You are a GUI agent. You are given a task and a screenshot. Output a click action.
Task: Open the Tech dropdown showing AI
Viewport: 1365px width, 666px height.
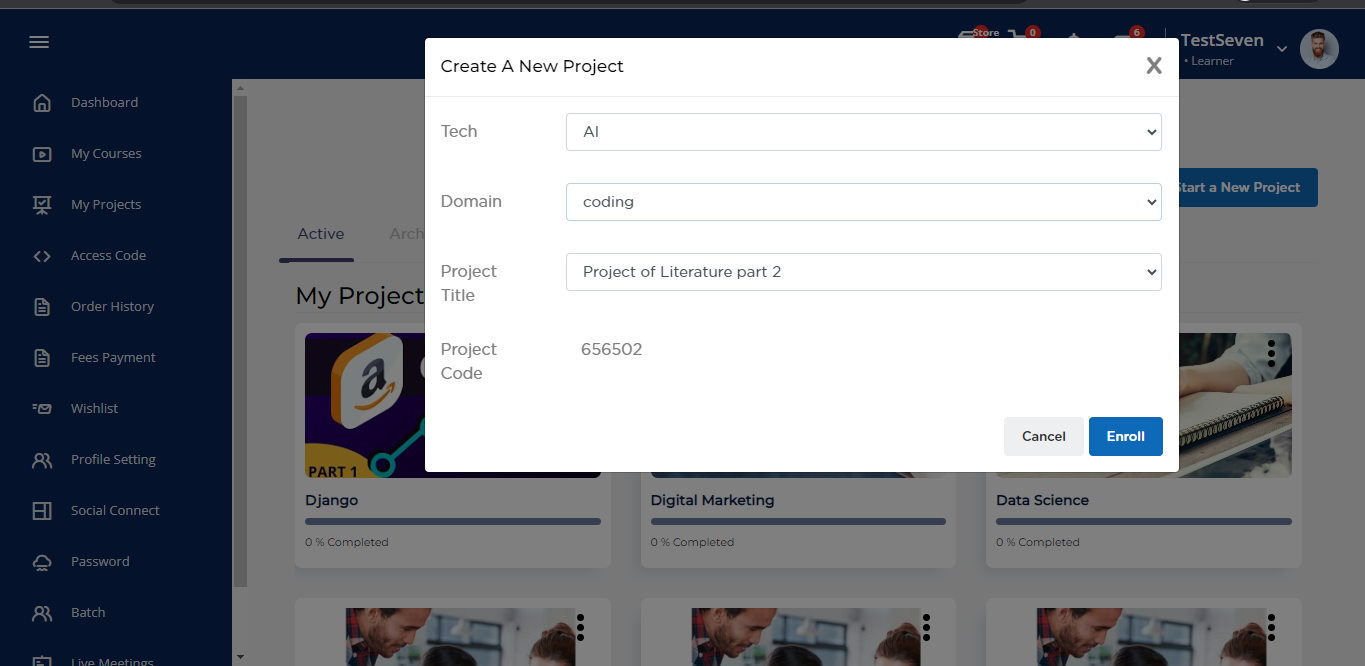863,132
